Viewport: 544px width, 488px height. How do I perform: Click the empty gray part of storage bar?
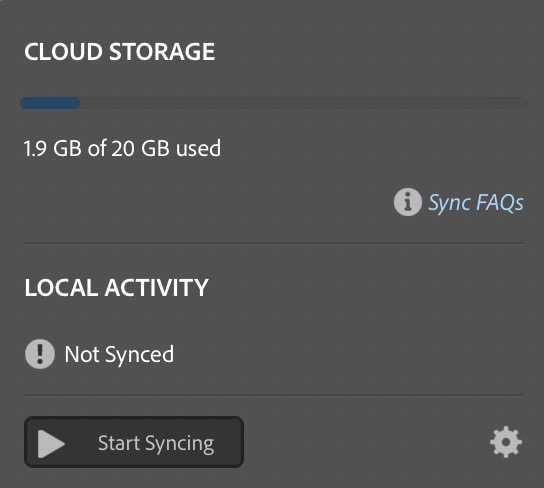[304, 103]
